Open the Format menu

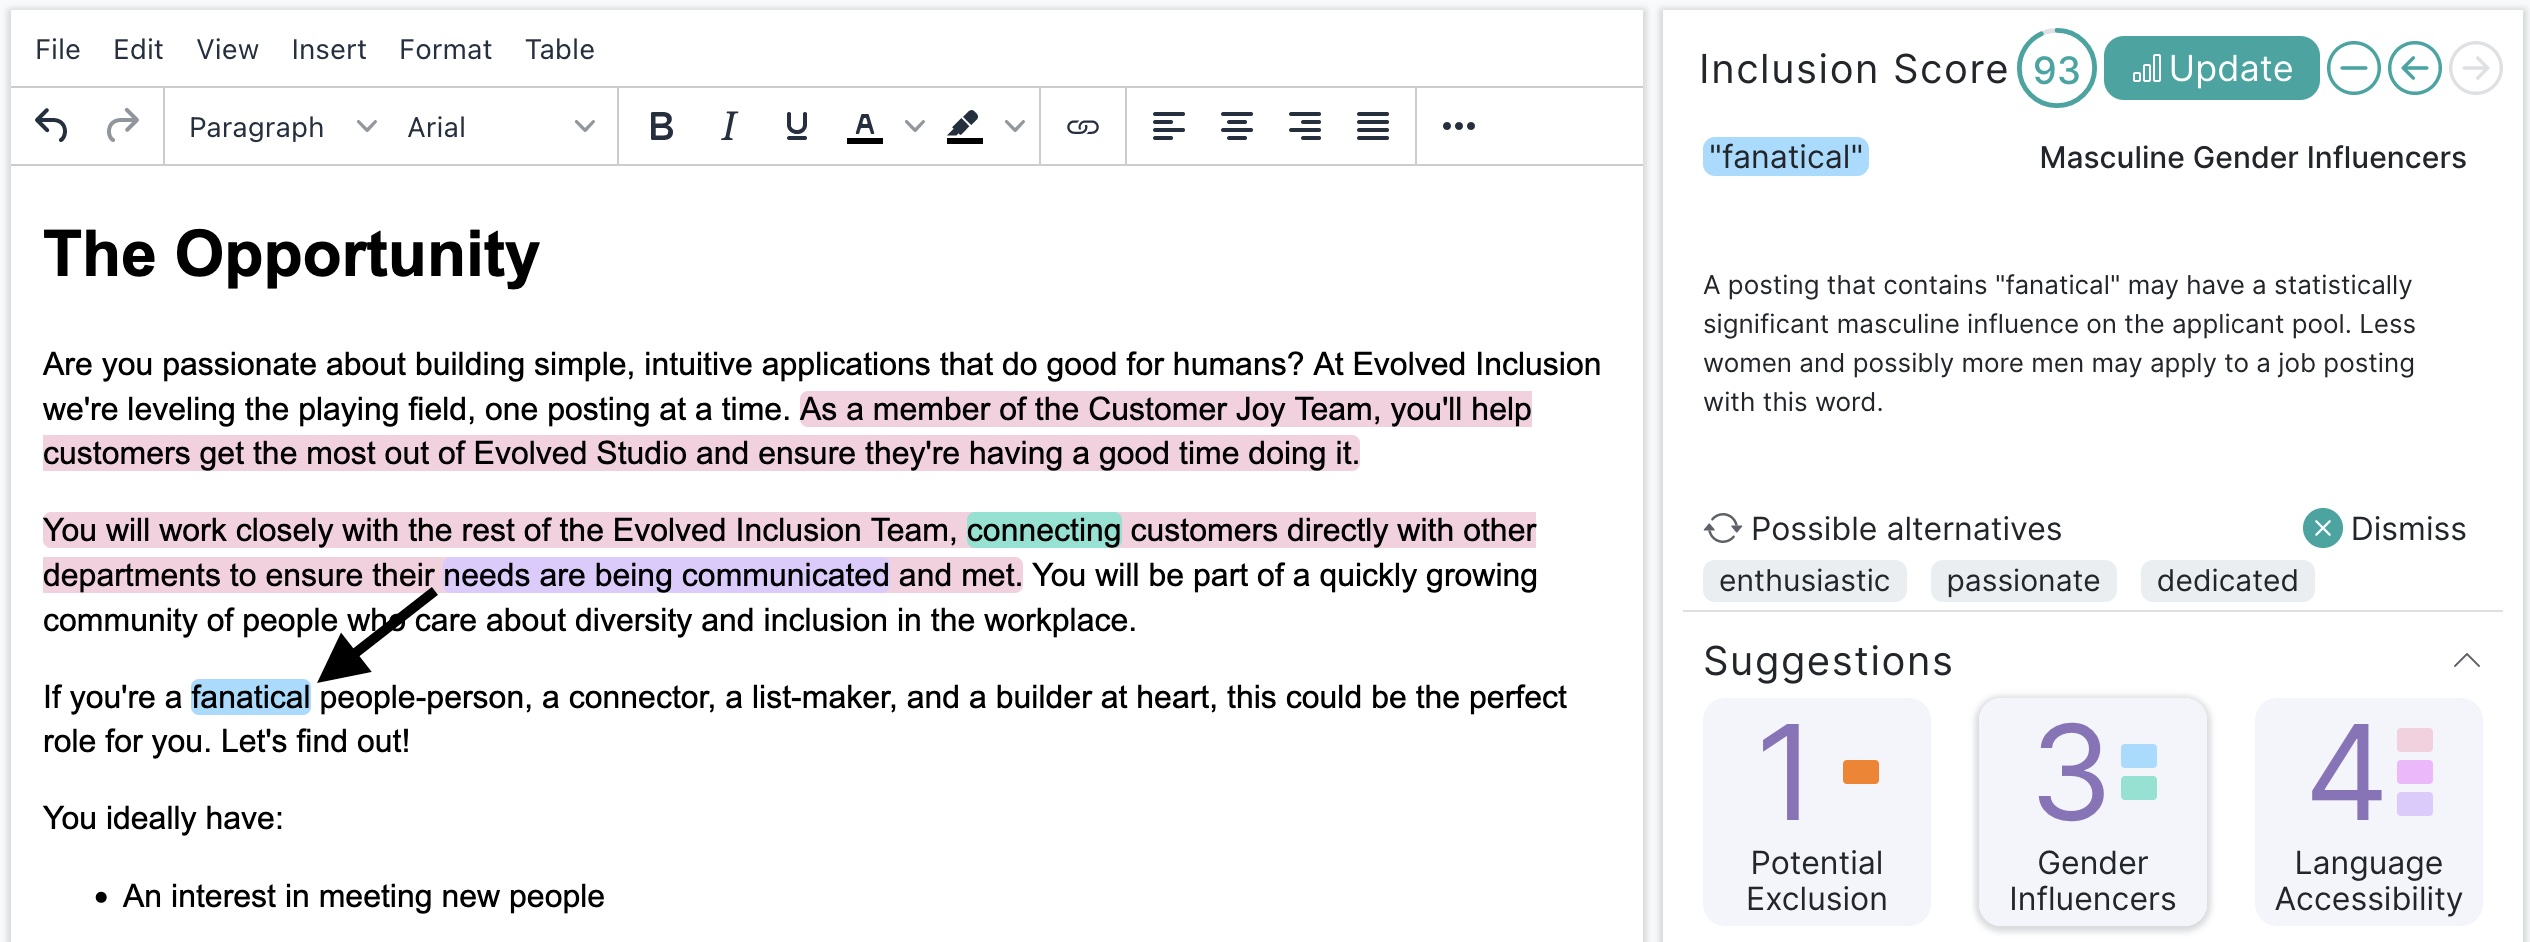(x=445, y=49)
